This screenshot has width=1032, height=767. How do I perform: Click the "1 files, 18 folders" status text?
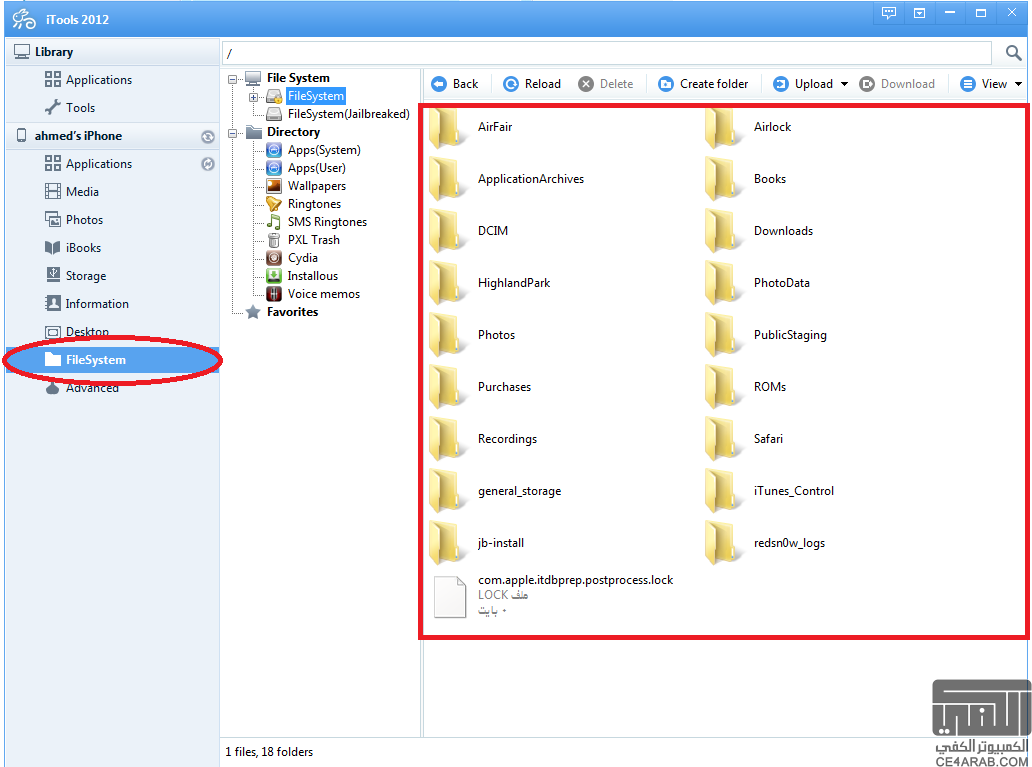(269, 752)
